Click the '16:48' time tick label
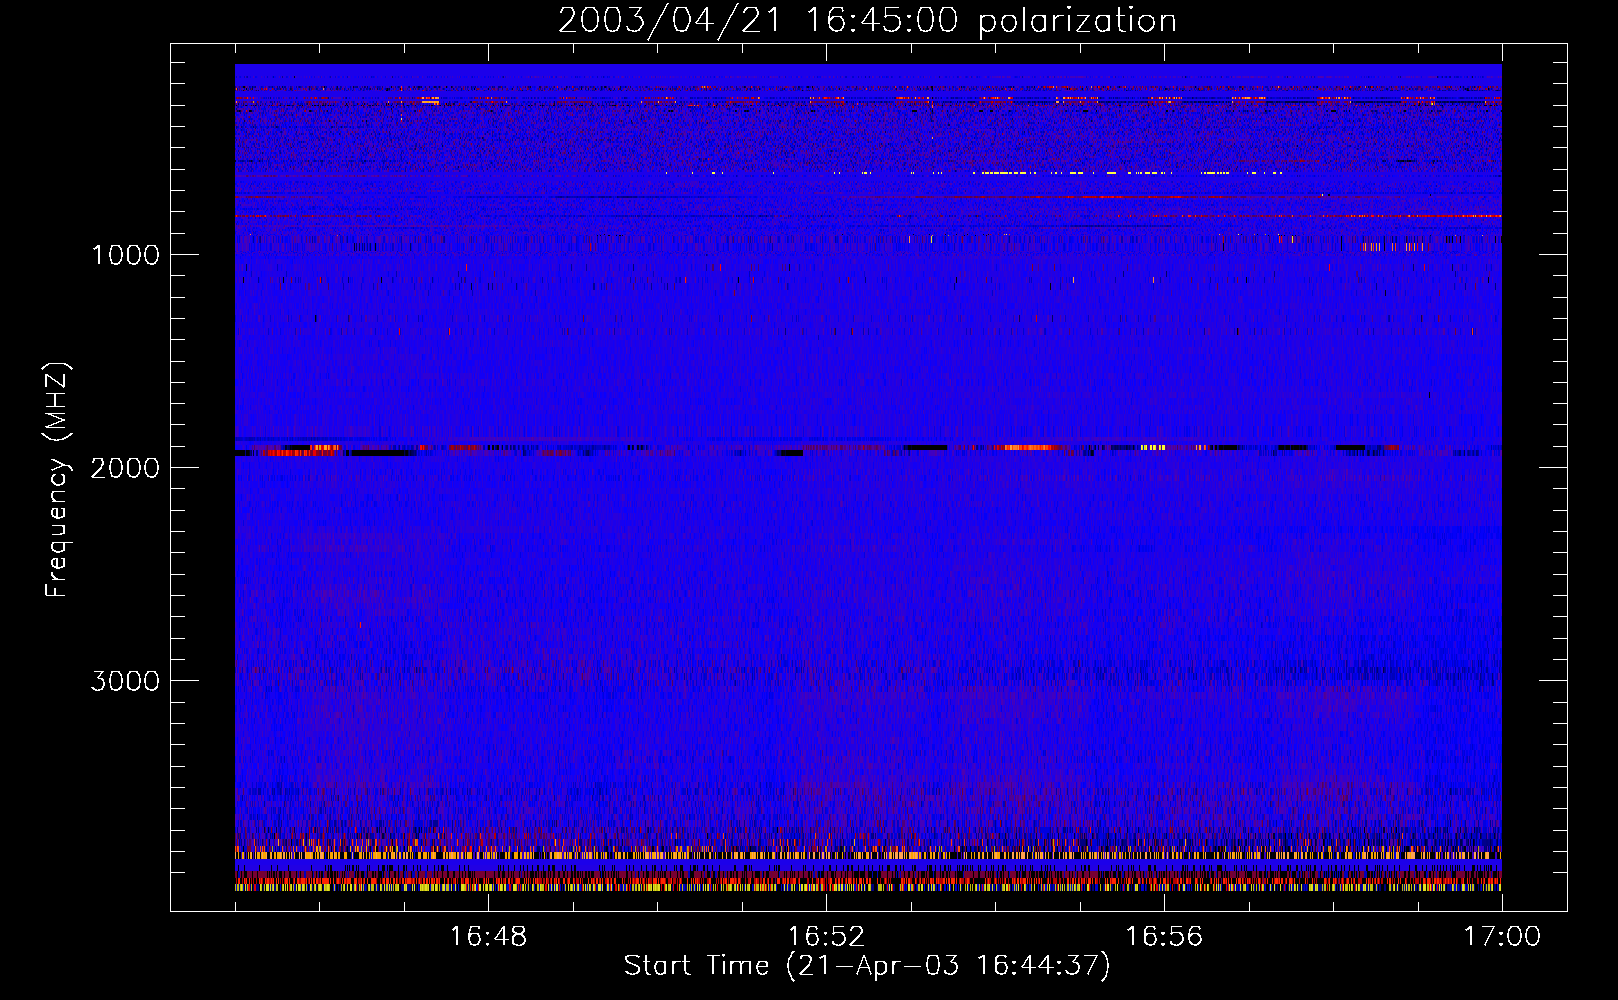The width and height of the screenshot is (1618, 1000). [488, 937]
